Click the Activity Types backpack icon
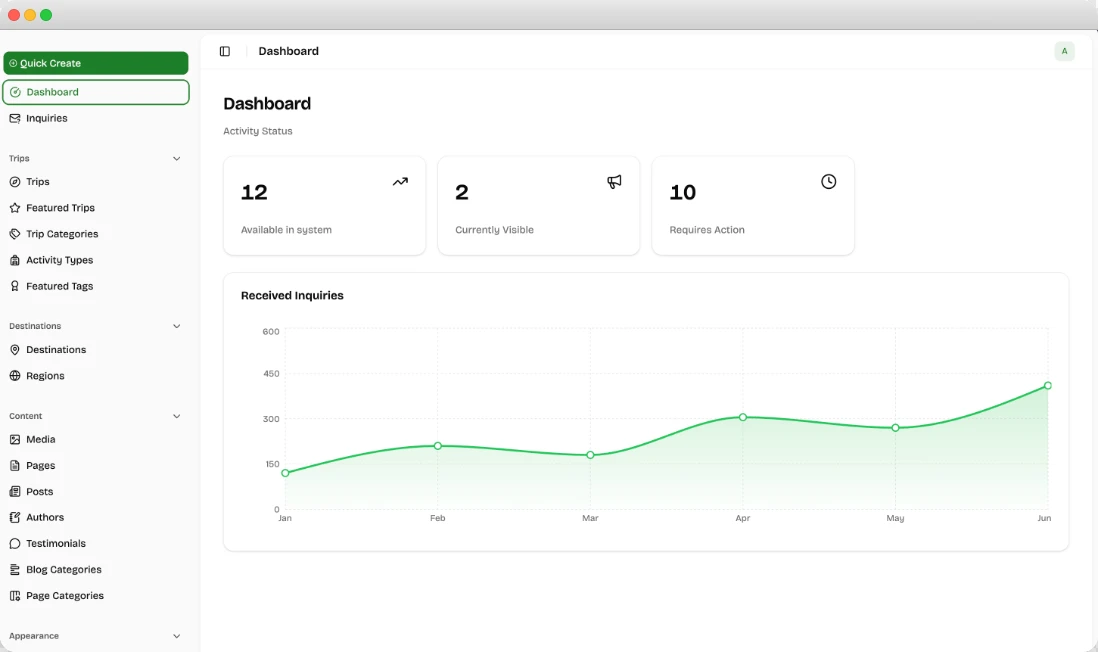Image resolution: width=1098 pixels, height=652 pixels. click(x=15, y=261)
